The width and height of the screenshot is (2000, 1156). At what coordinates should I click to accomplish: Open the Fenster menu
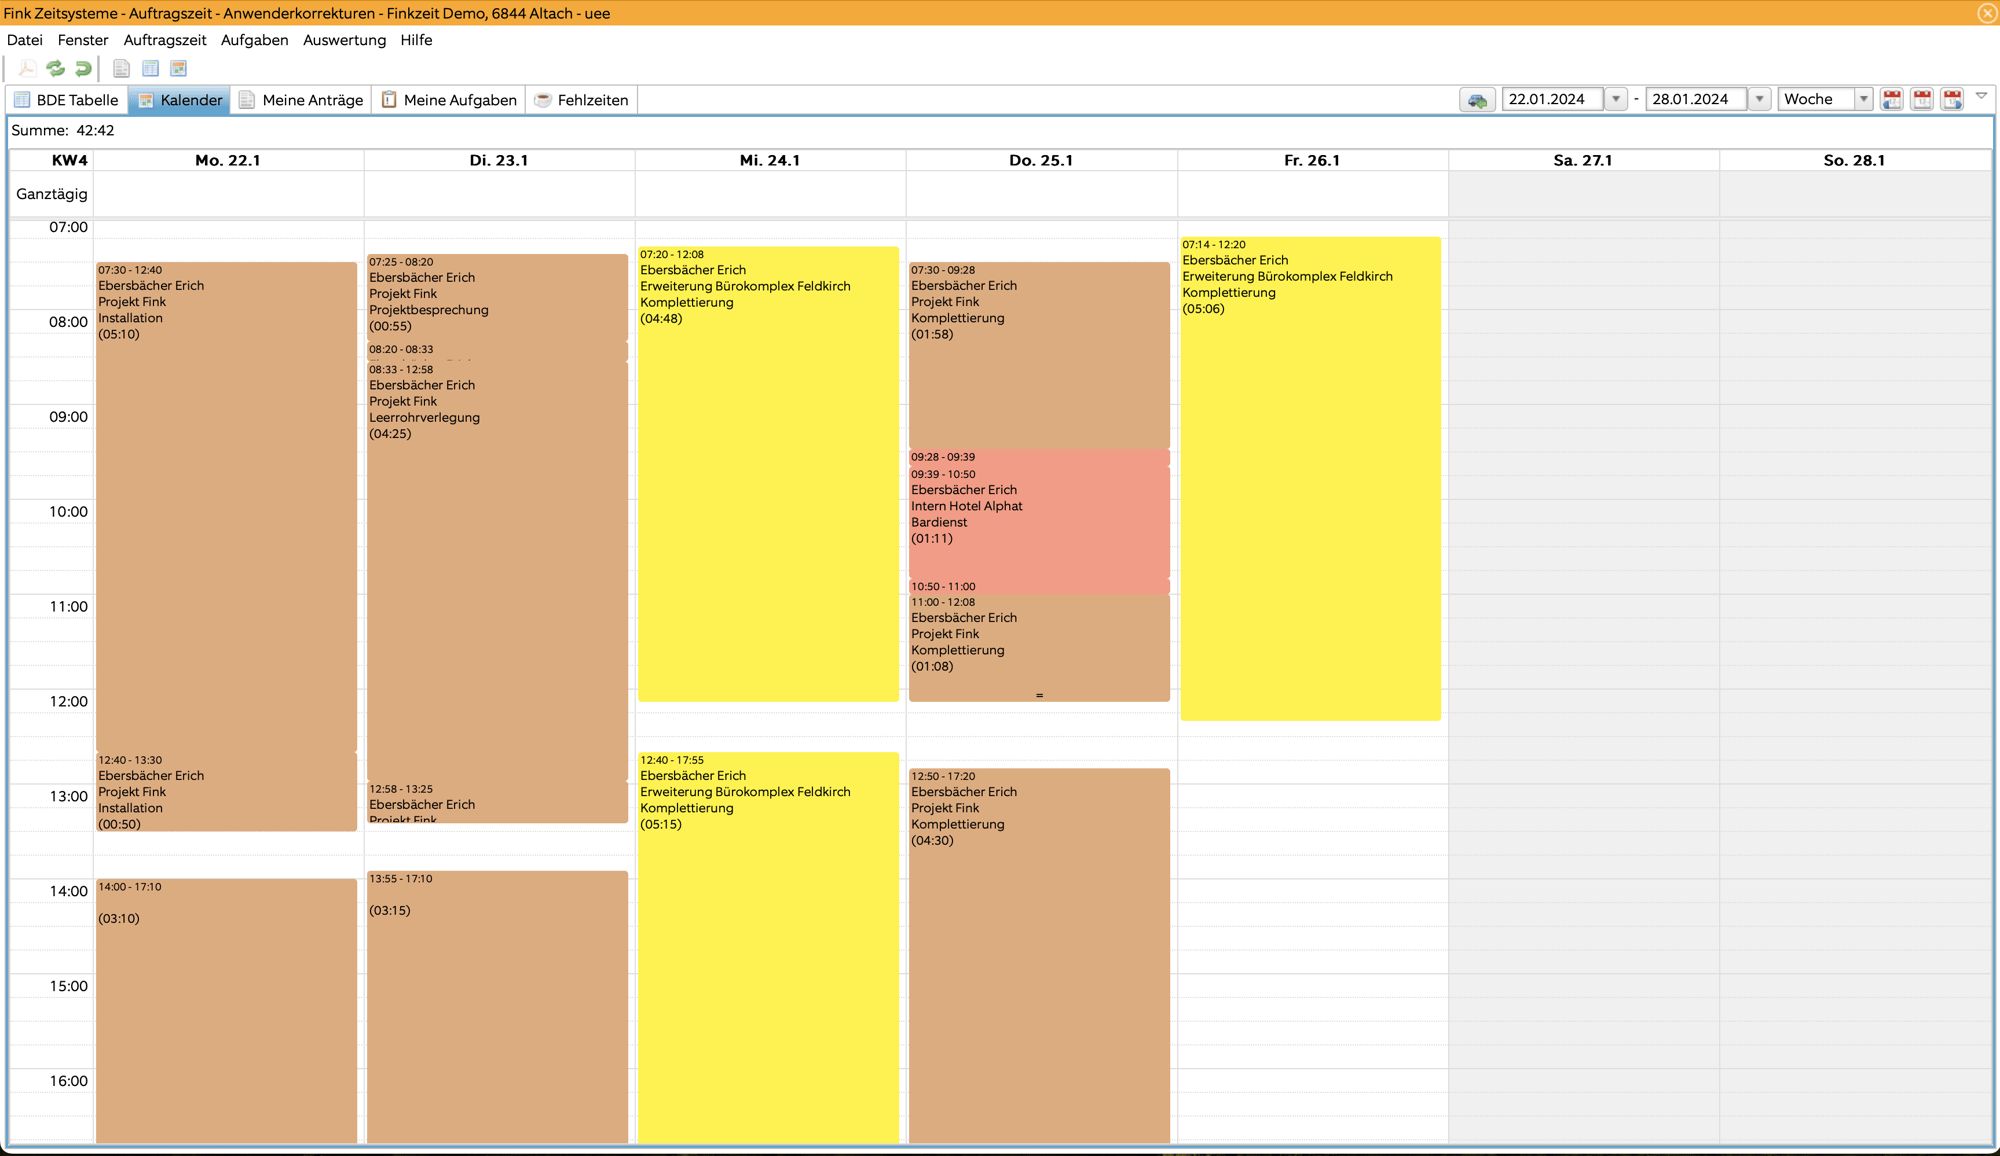(83, 40)
